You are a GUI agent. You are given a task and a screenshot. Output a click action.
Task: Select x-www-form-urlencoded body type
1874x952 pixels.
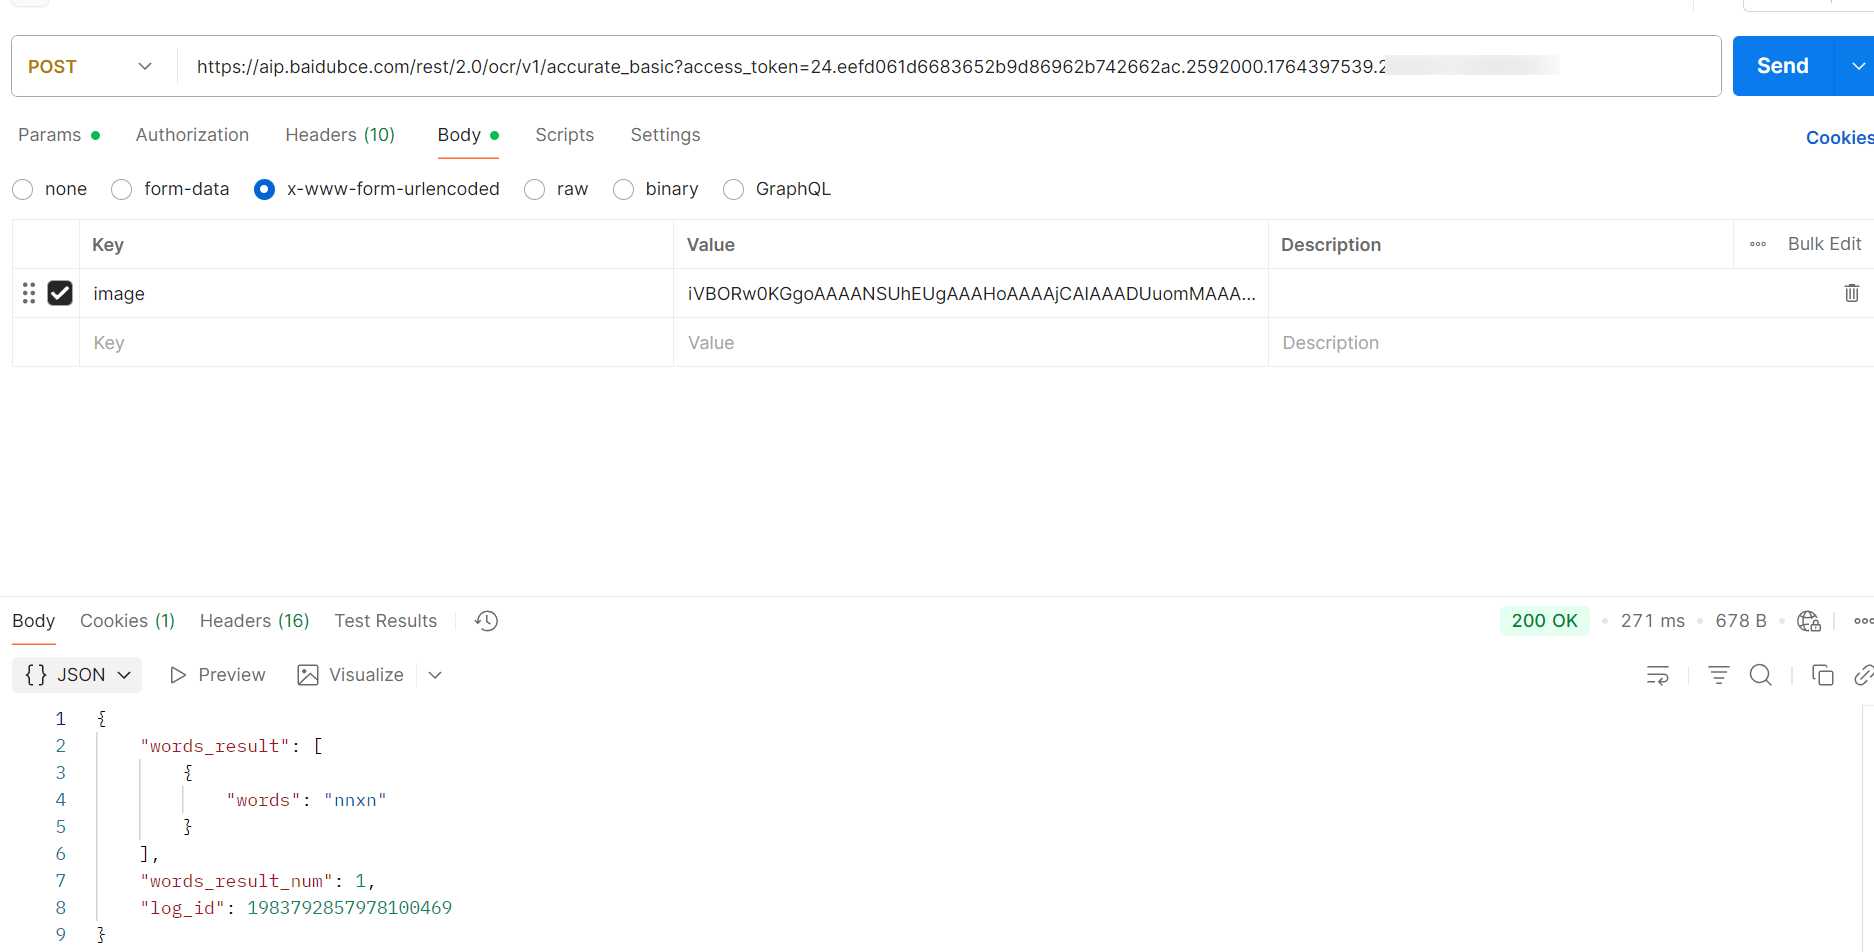264,189
